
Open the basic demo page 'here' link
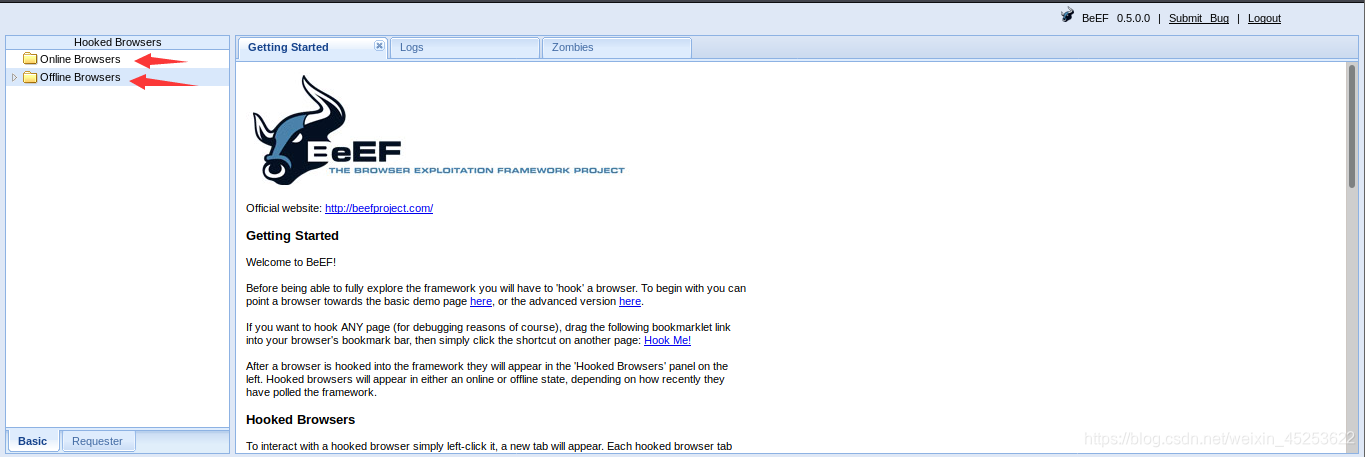[481, 301]
